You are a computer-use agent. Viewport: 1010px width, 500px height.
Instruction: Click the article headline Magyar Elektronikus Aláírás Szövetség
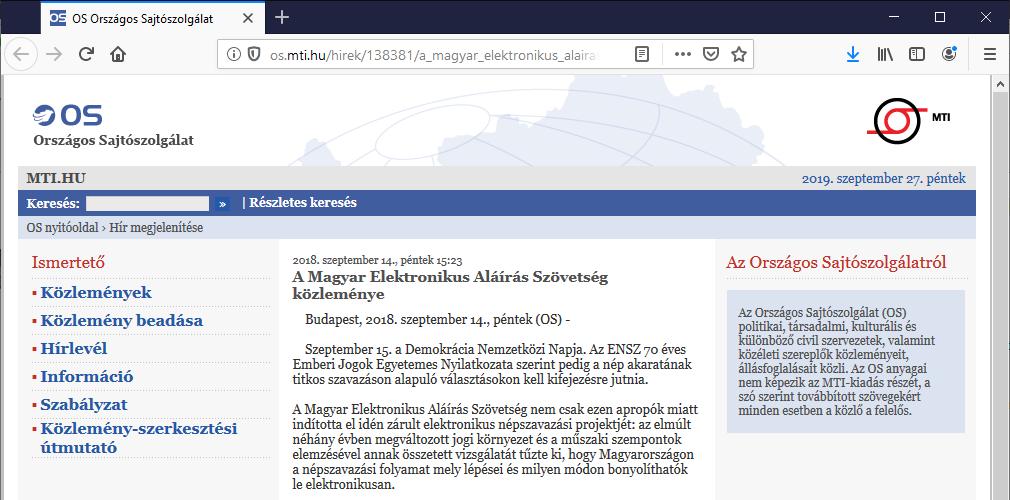[x=450, y=285]
